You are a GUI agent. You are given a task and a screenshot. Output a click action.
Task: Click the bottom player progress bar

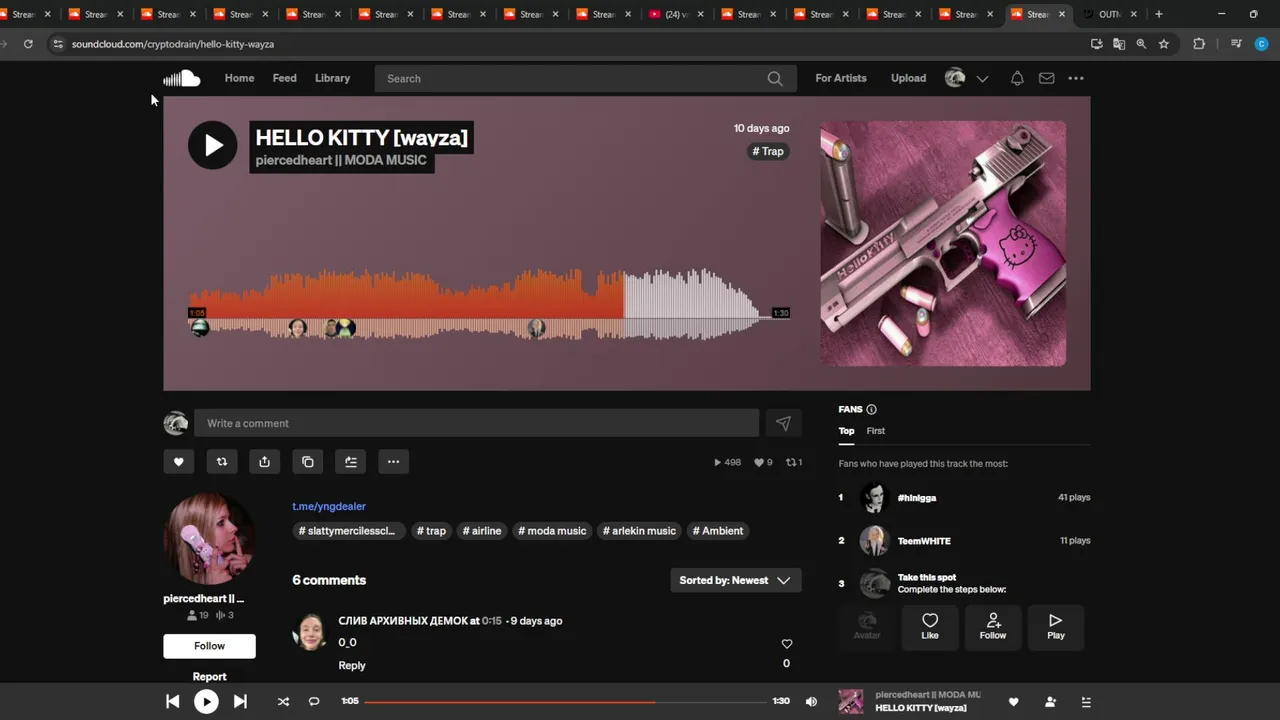point(565,702)
